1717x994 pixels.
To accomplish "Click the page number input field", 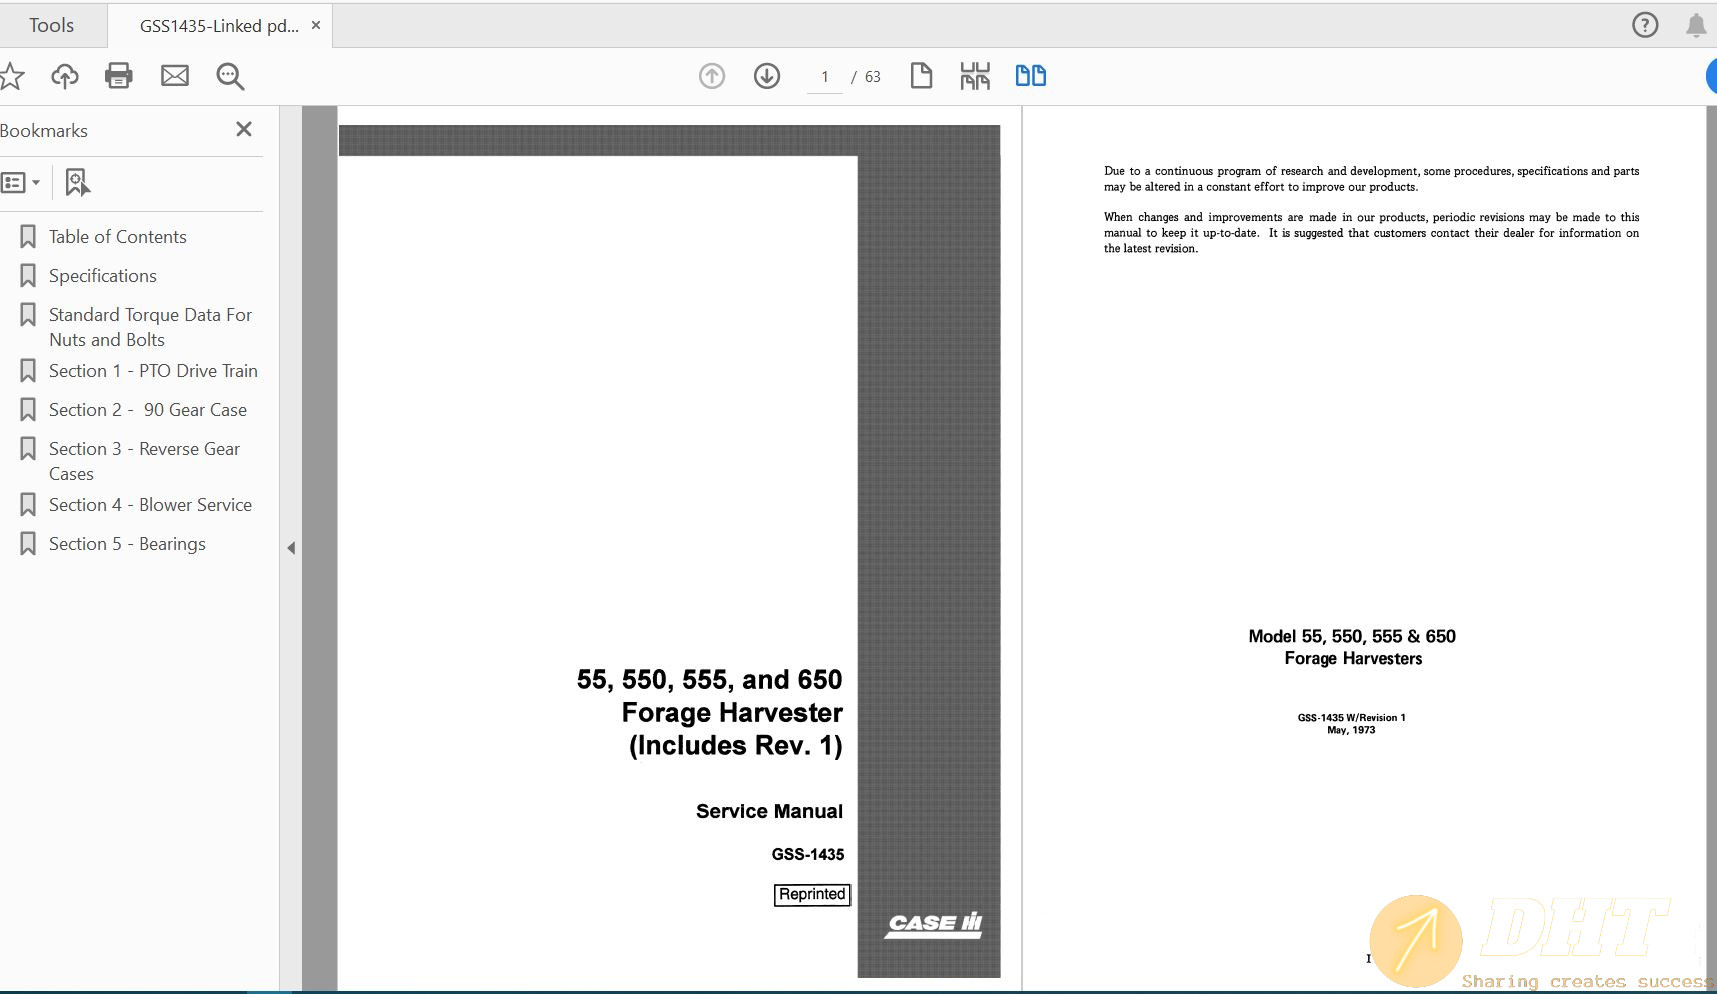I will 825,77.
